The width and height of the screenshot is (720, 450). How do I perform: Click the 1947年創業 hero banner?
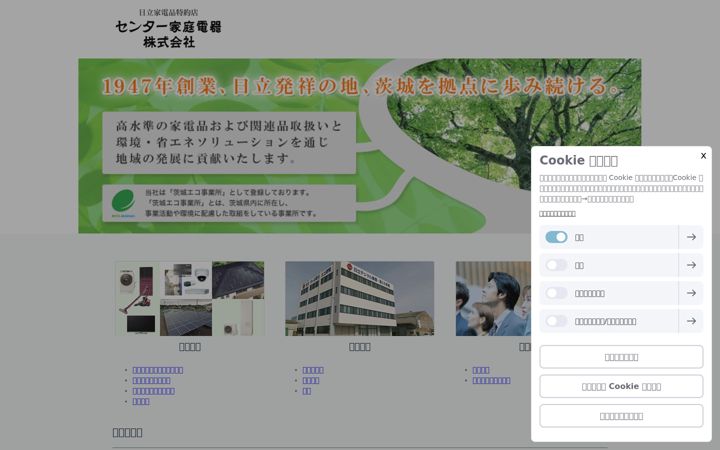click(x=360, y=146)
